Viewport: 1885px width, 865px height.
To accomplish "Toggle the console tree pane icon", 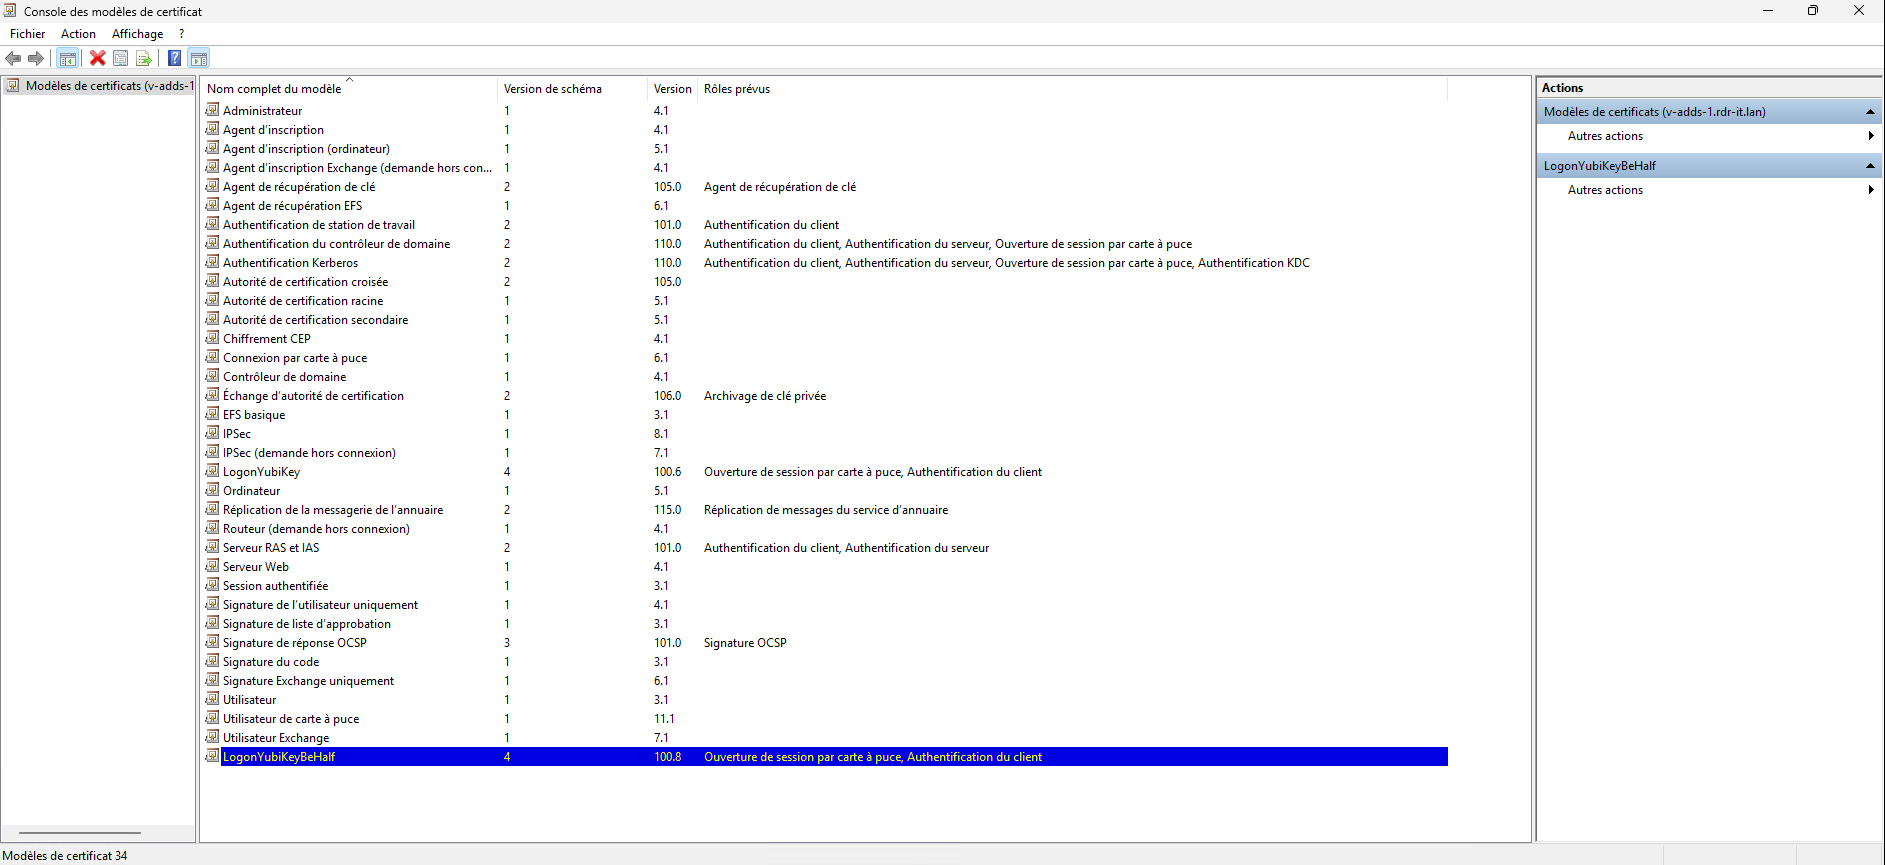I will pyautogui.click(x=67, y=58).
